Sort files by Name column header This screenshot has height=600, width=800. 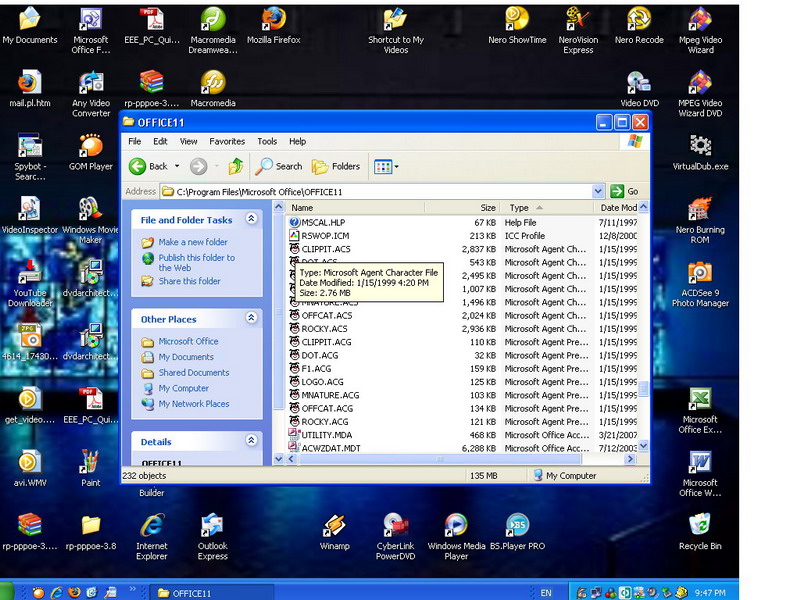point(355,208)
